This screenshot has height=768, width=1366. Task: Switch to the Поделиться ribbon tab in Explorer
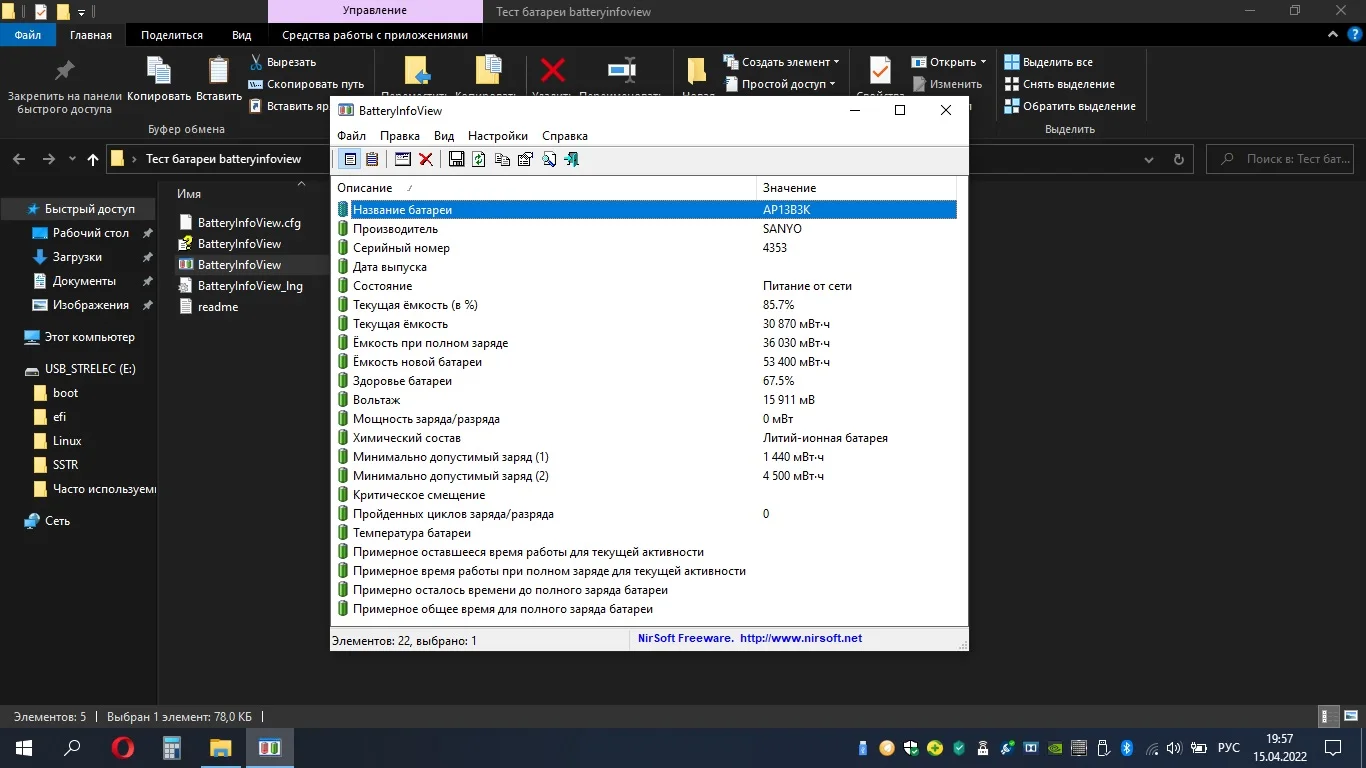172,35
